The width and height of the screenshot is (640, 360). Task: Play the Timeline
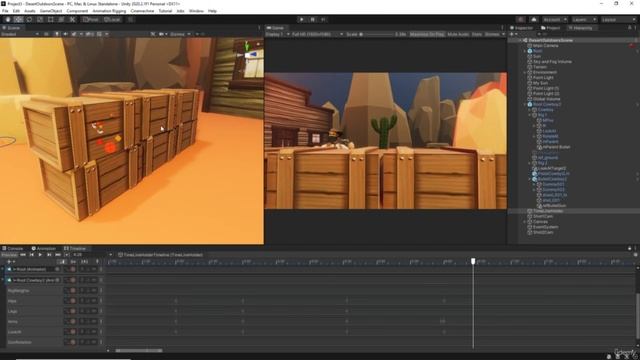(x=40, y=255)
